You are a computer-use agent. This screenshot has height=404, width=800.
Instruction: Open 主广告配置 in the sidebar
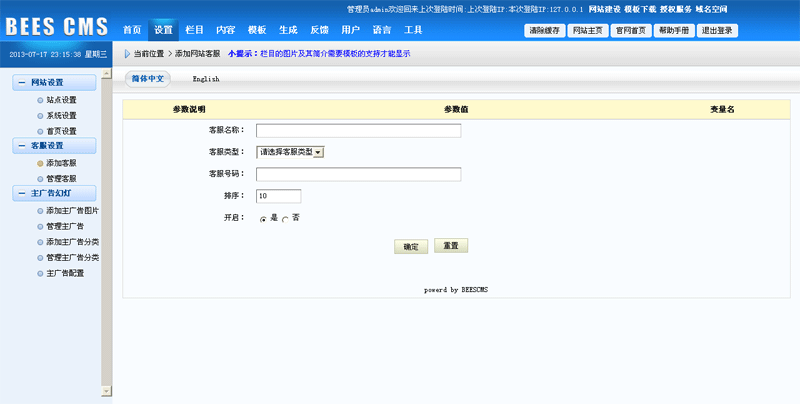[65, 273]
